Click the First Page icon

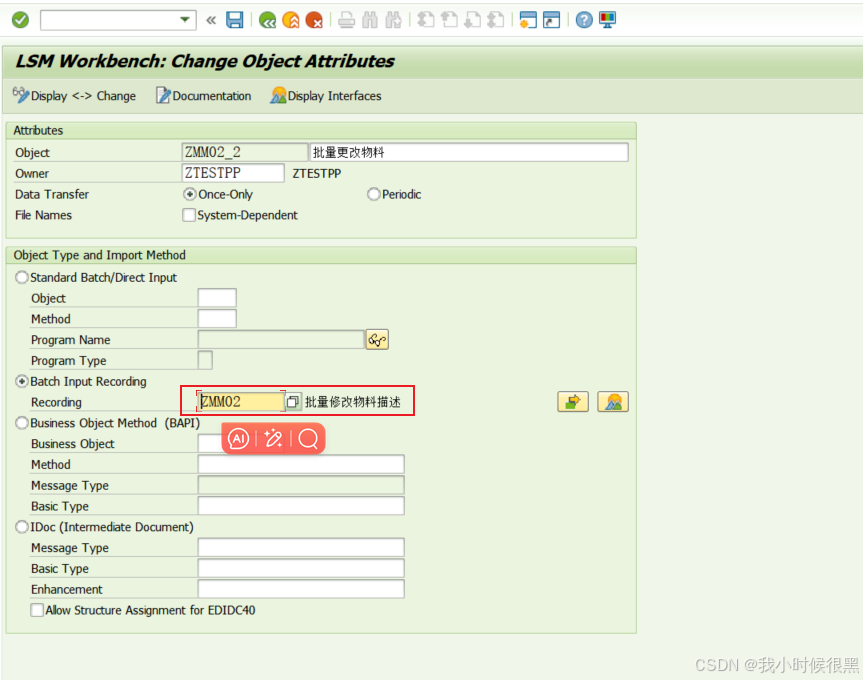pyautogui.click(x=425, y=20)
